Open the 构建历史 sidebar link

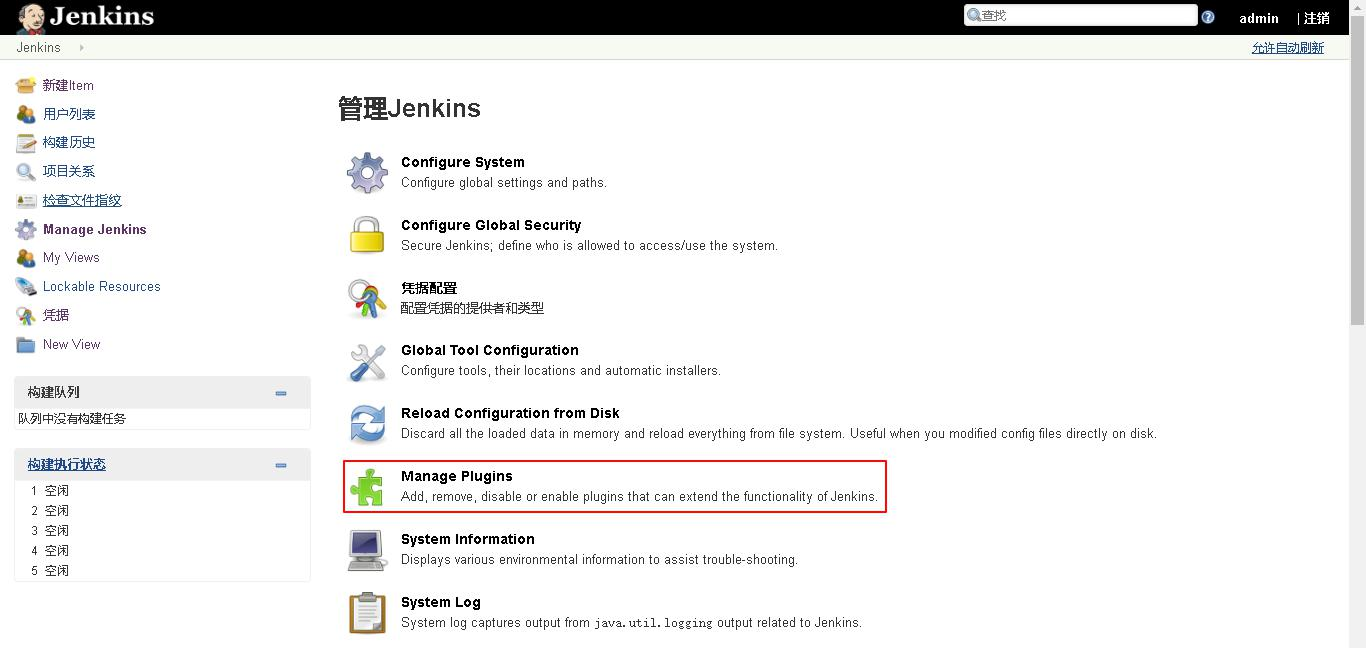click(x=69, y=142)
